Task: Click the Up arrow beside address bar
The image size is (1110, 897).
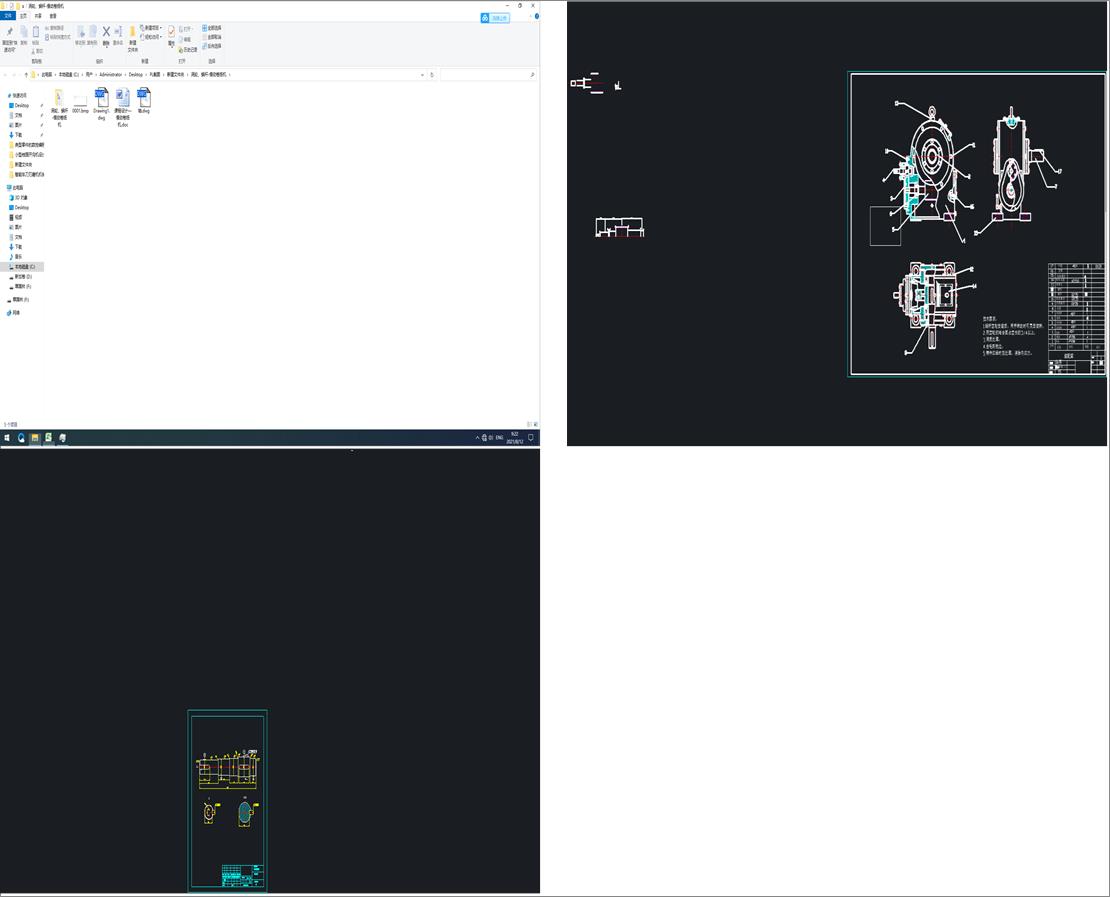Action: (26, 74)
